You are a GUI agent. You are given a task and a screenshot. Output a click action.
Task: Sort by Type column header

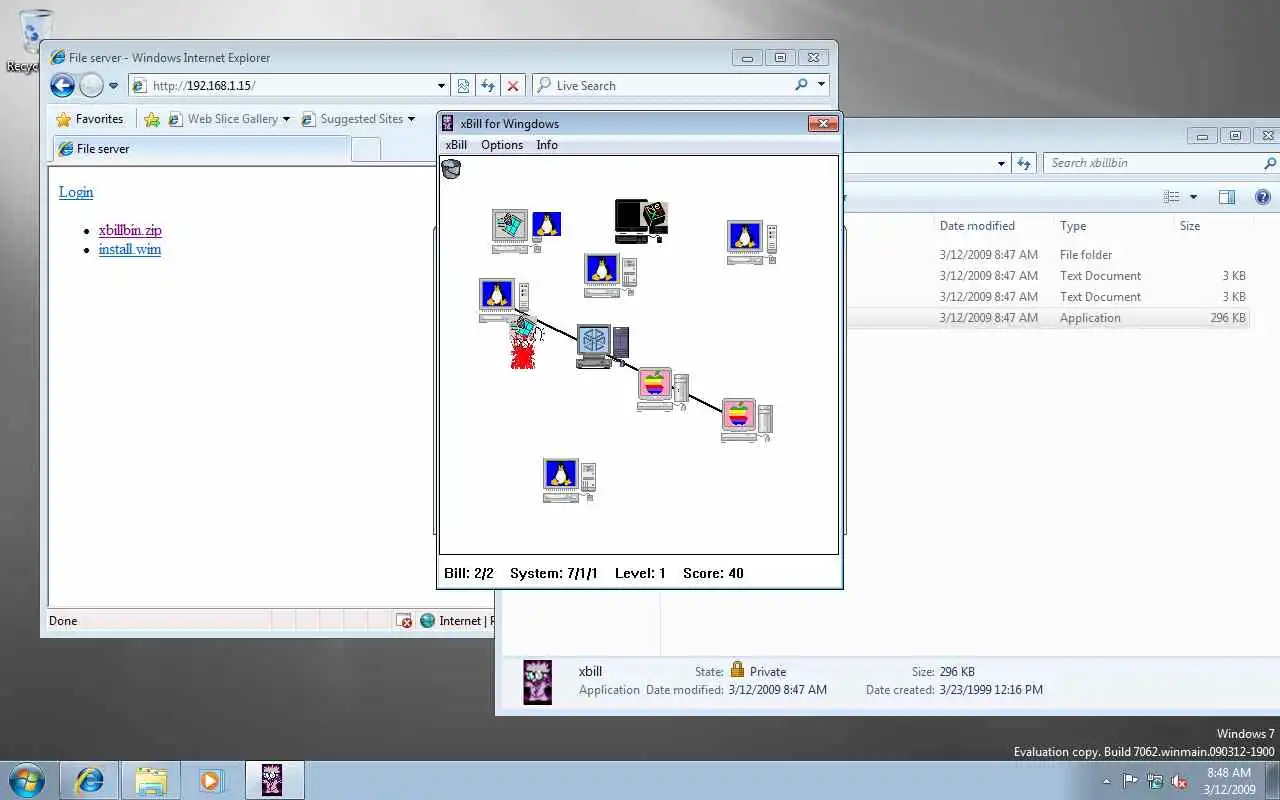click(x=1073, y=226)
